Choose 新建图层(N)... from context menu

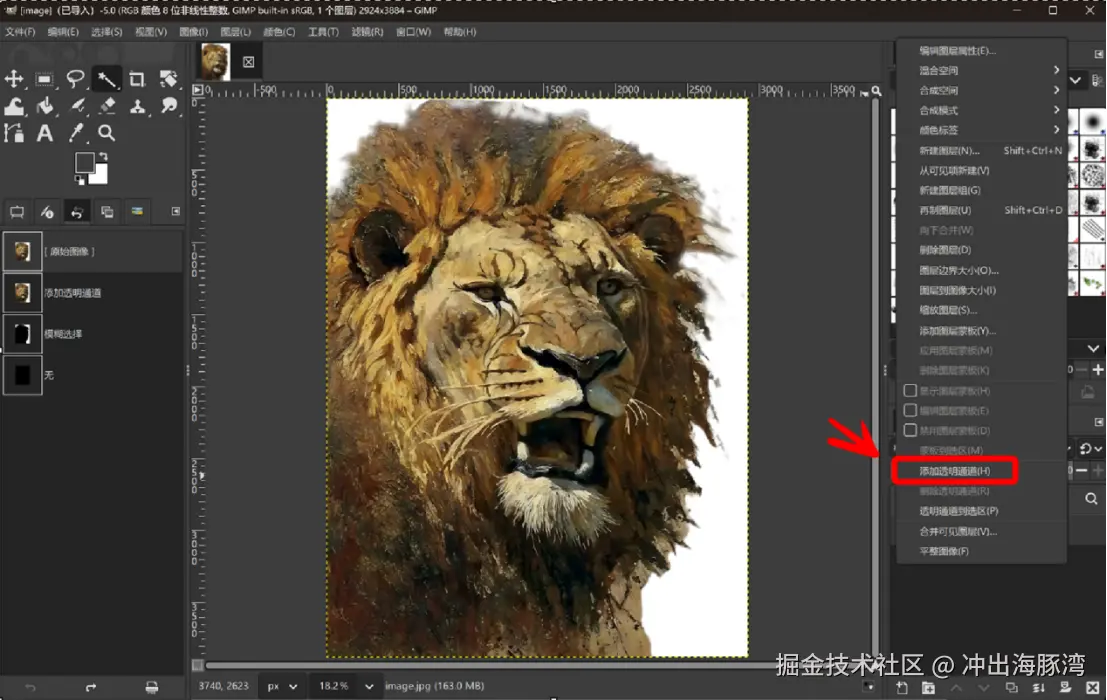pos(981,150)
